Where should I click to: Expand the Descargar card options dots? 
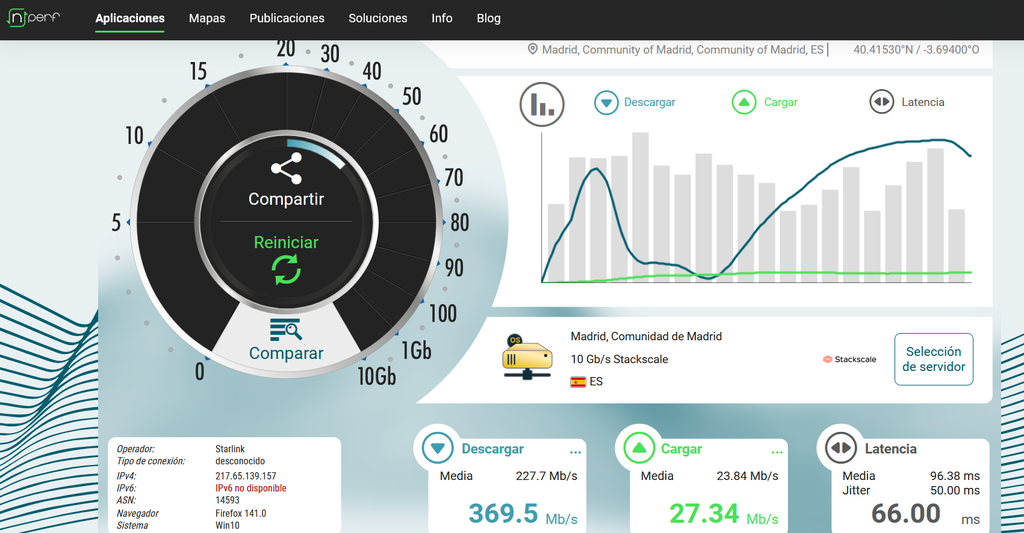click(575, 451)
